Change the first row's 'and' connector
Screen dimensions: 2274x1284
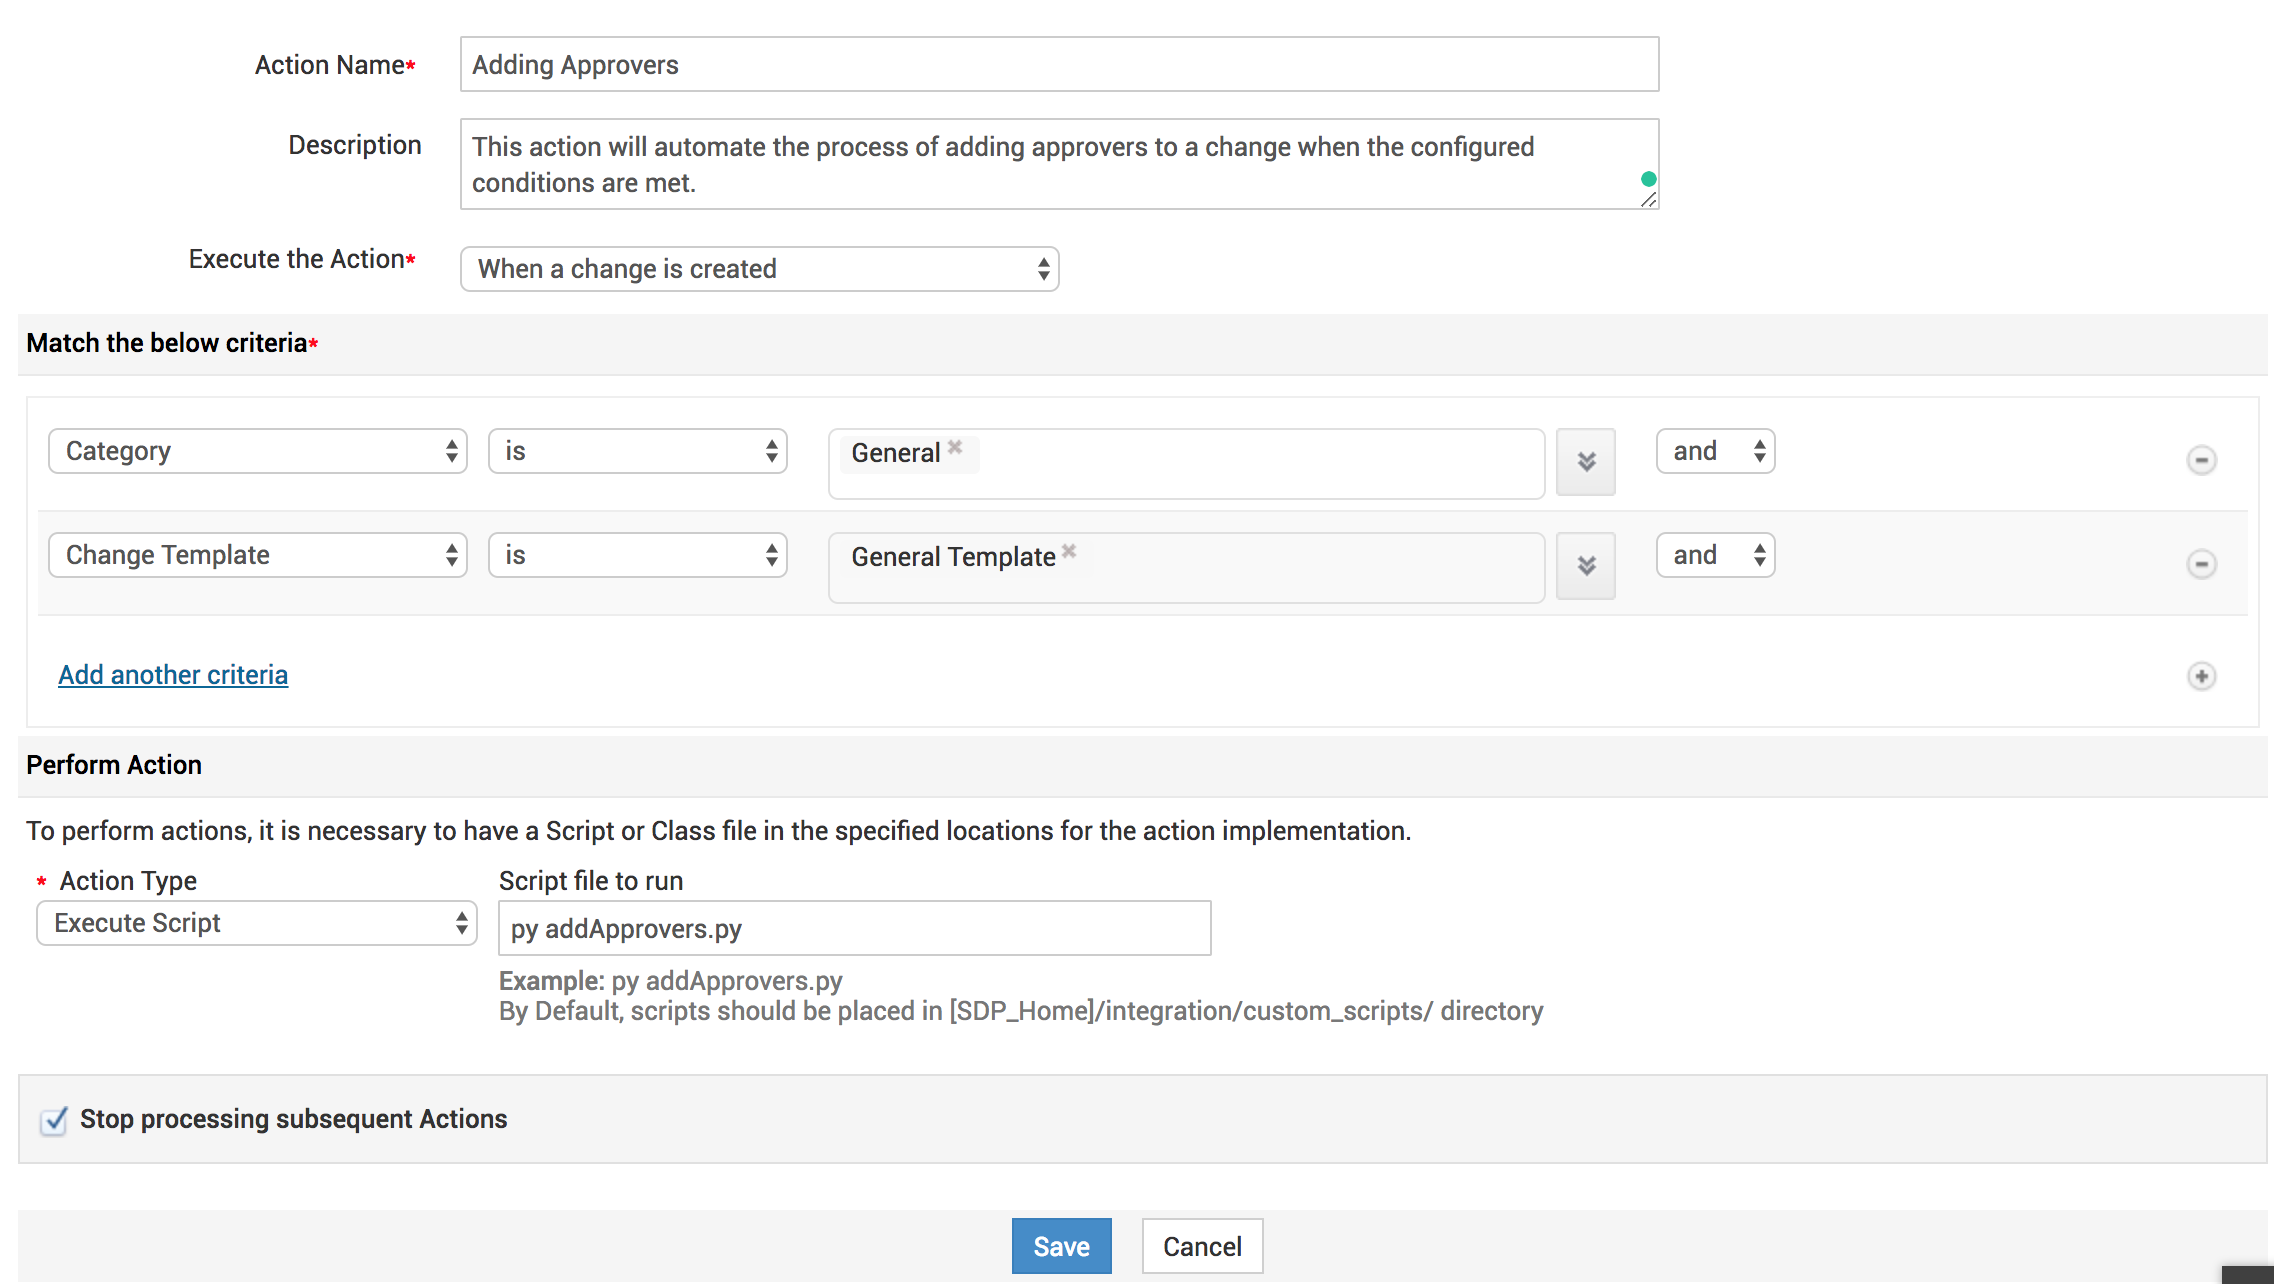(1715, 451)
